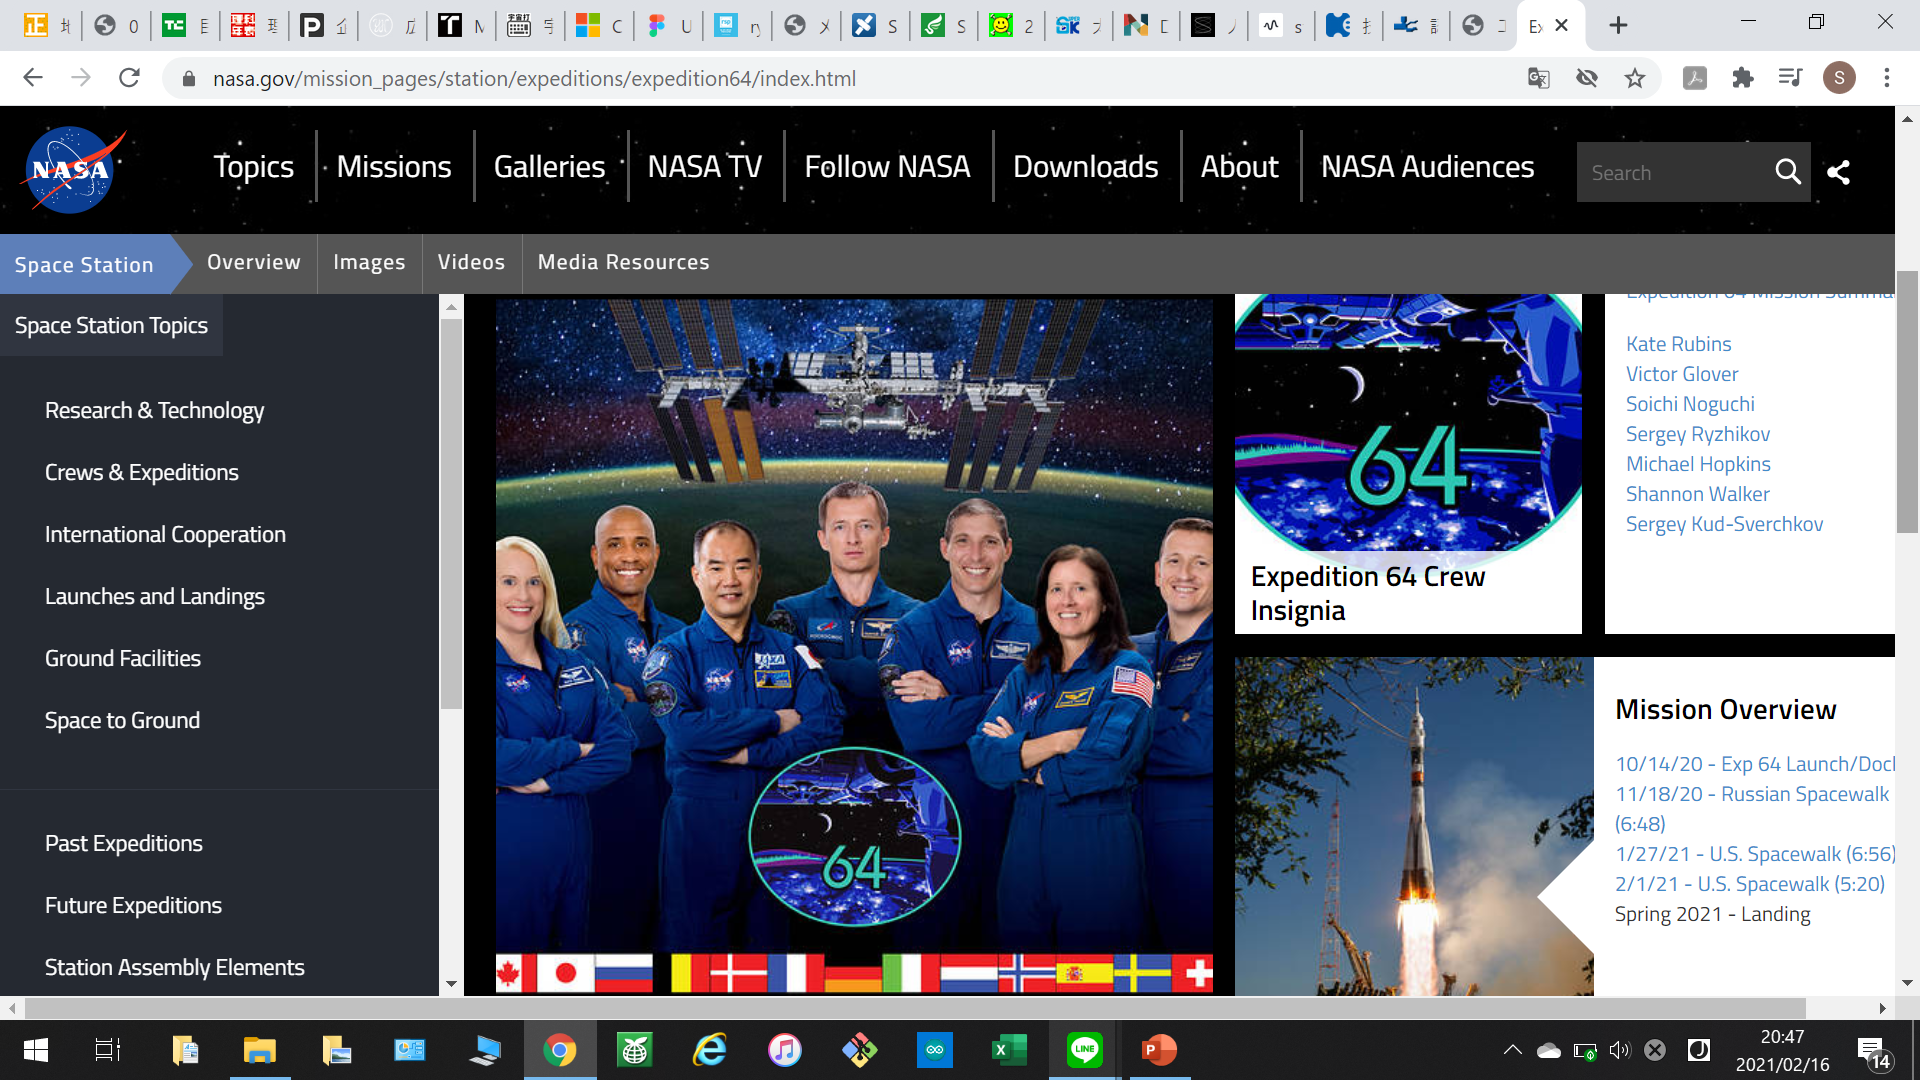Open the Topics menu
This screenshot has height=1080, width=1920.
pos(254,166)
